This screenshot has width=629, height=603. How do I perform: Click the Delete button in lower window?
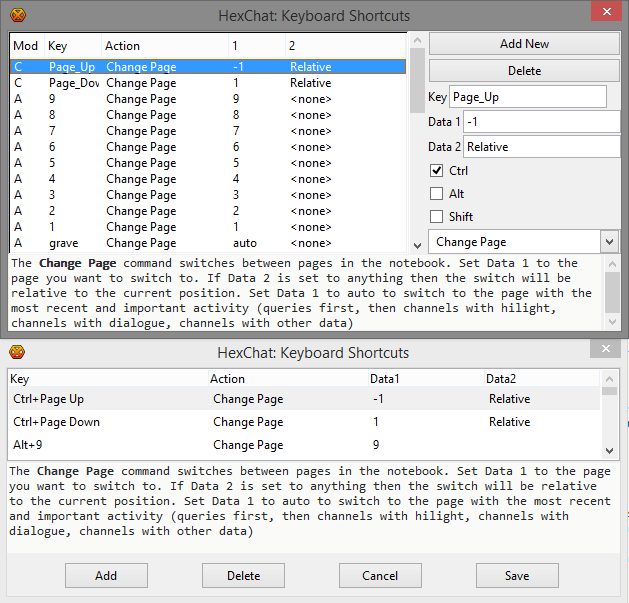(x=243, y=575)
